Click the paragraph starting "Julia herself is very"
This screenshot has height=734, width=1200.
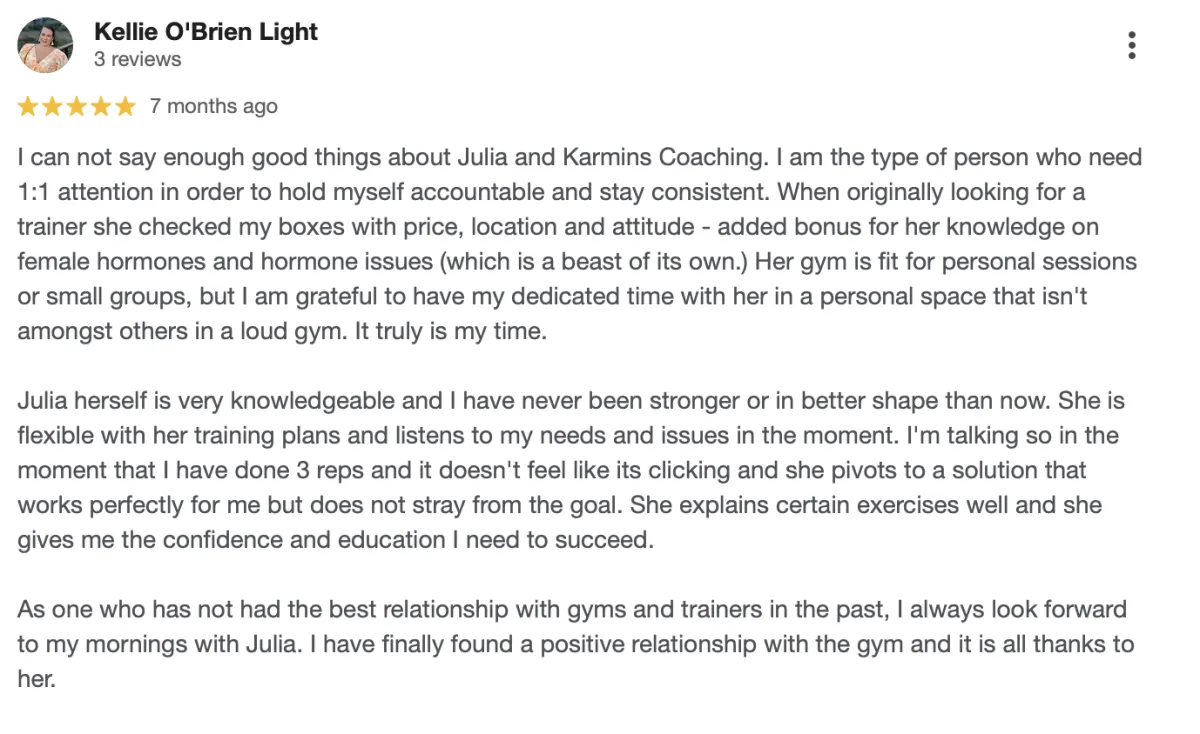click(570, 470)
